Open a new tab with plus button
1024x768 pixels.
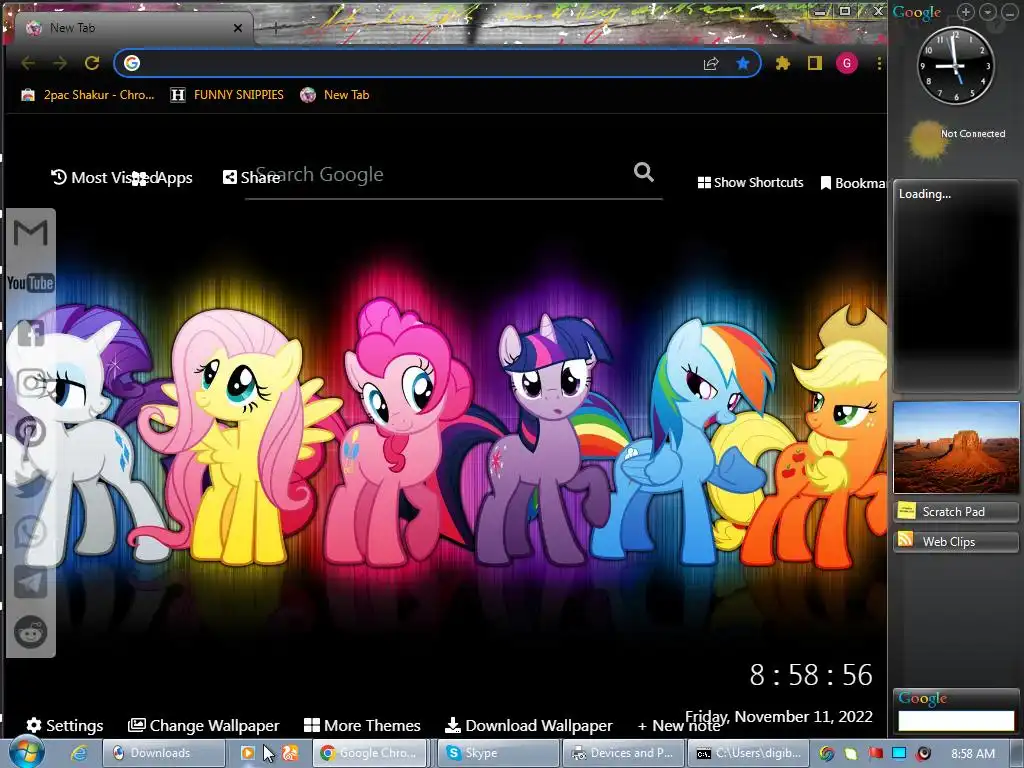pyautogui.click(x=276, y=28)
